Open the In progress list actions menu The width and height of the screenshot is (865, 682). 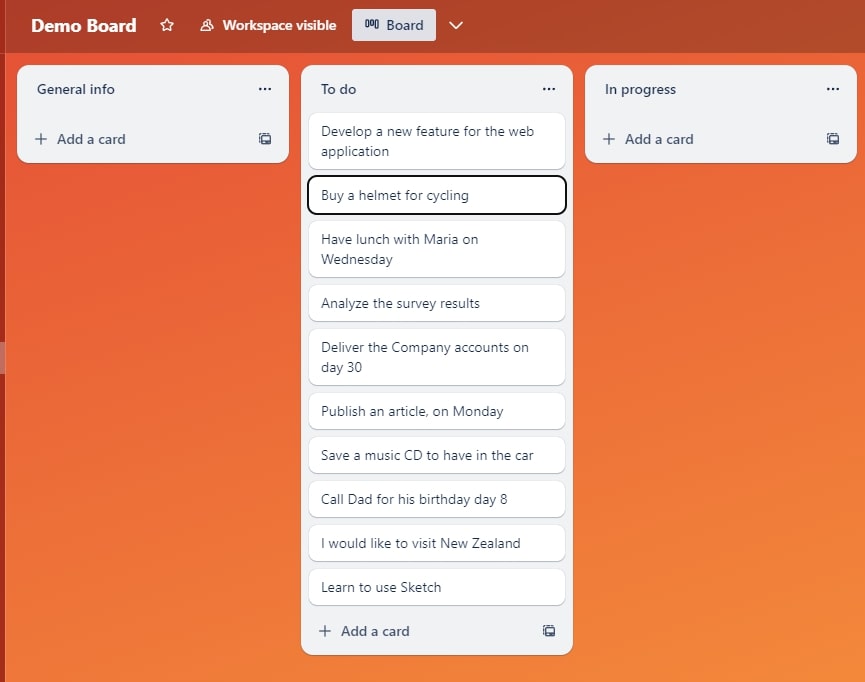[x=833, y=89]
